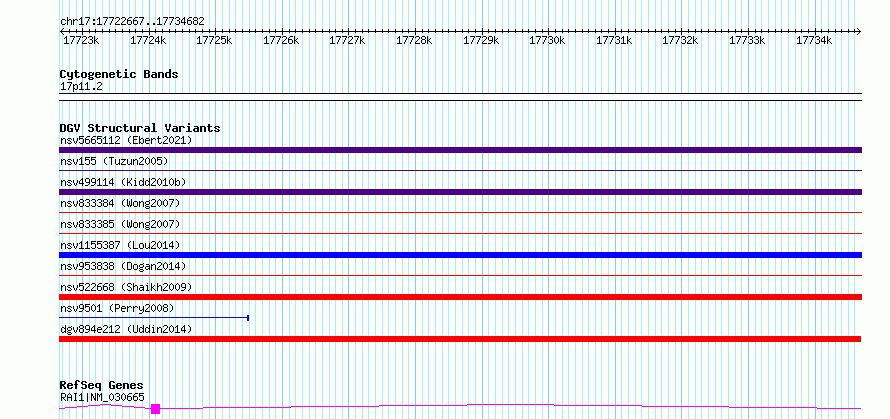
Task: Open the nsv5665112 (Ebert2021) variant label
Action: 126,140
